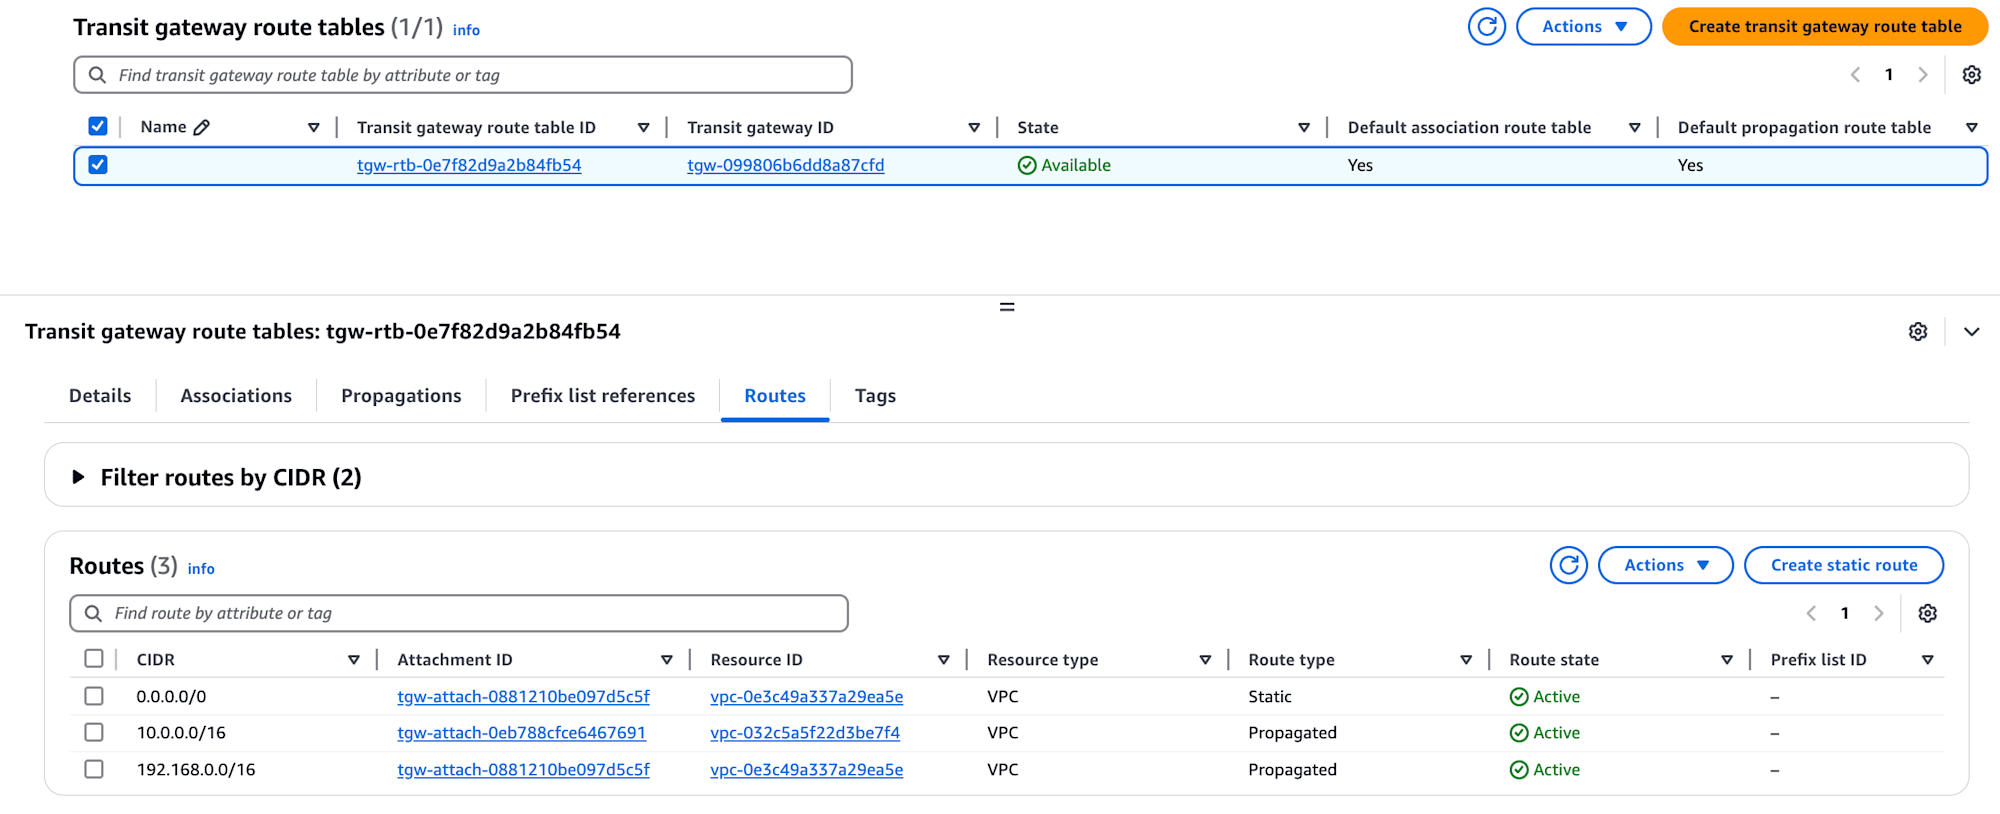Open transit gateway link tgw-099806b6dd8a87cfd
Image resolution: width=2000 pixels, height=814 pixels.
tap(786, 165)
